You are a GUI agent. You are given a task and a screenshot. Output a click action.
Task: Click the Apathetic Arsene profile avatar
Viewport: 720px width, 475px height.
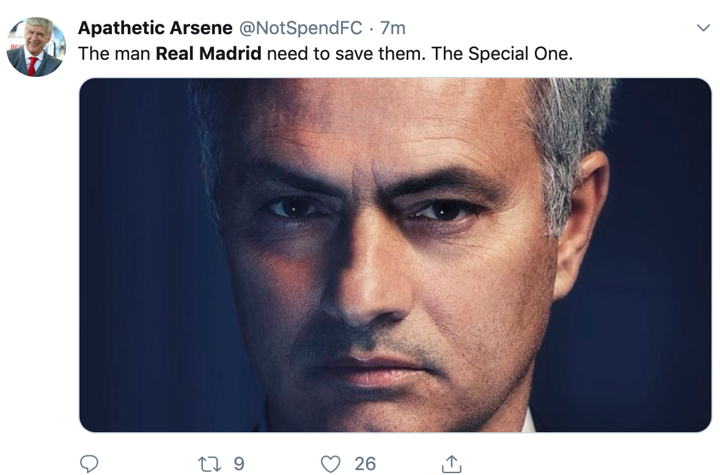[x=36, y=47]
